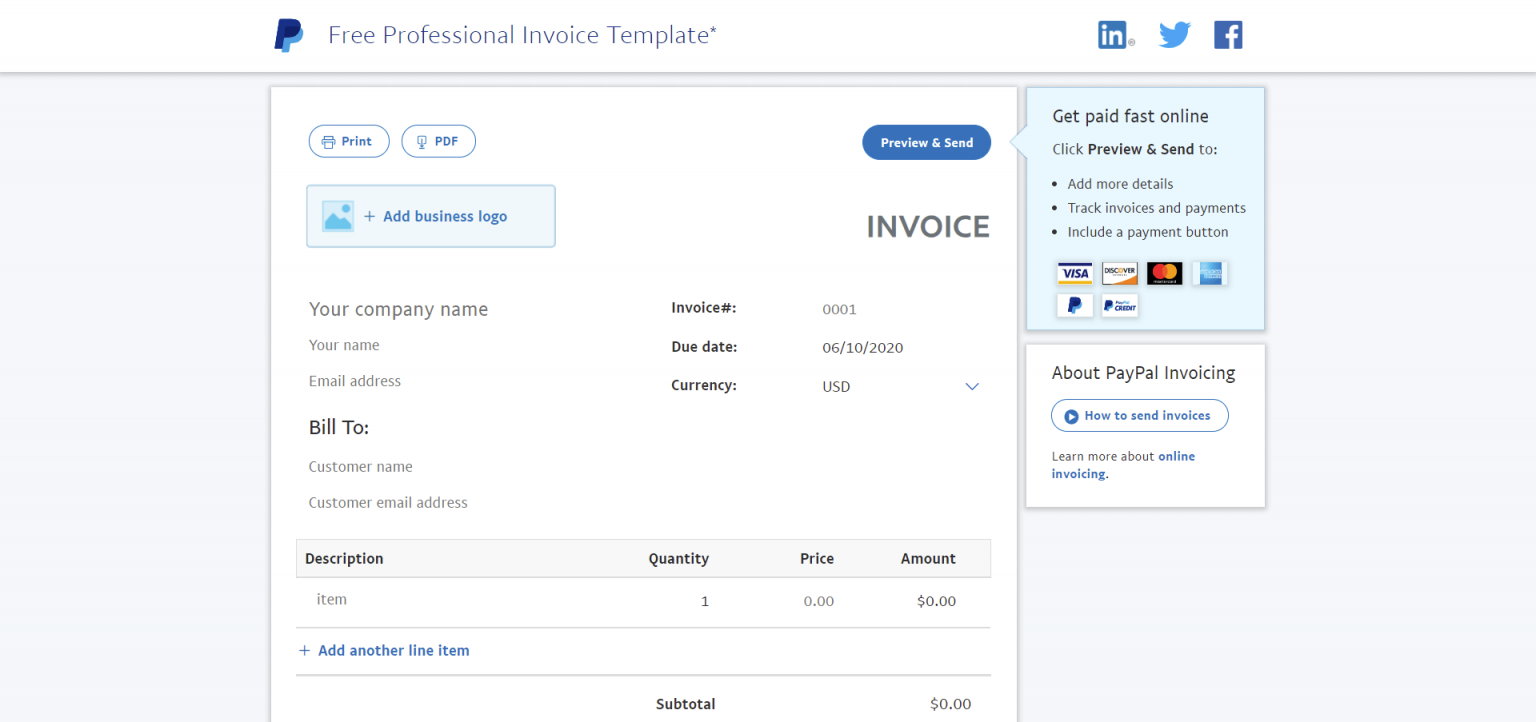
Task: Open PayPal's Facebook page
Action: [1228, 33]
